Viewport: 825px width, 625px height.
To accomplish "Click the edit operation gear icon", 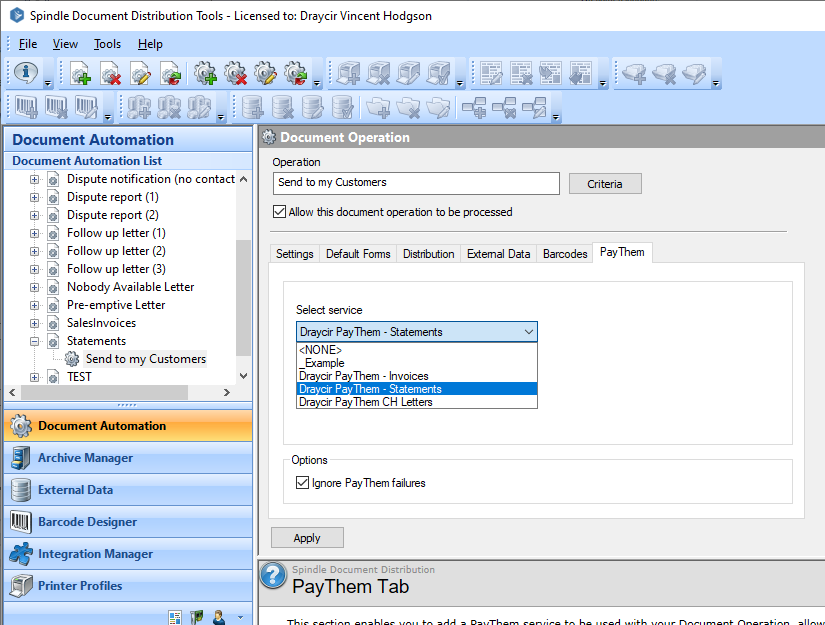I will point(265,74).
